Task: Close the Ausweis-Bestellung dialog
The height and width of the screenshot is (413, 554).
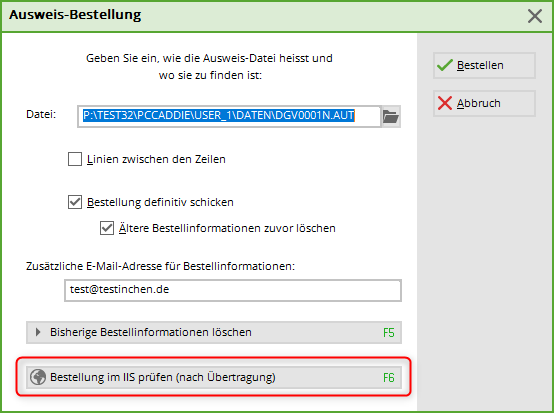Action: pos(535,16)
